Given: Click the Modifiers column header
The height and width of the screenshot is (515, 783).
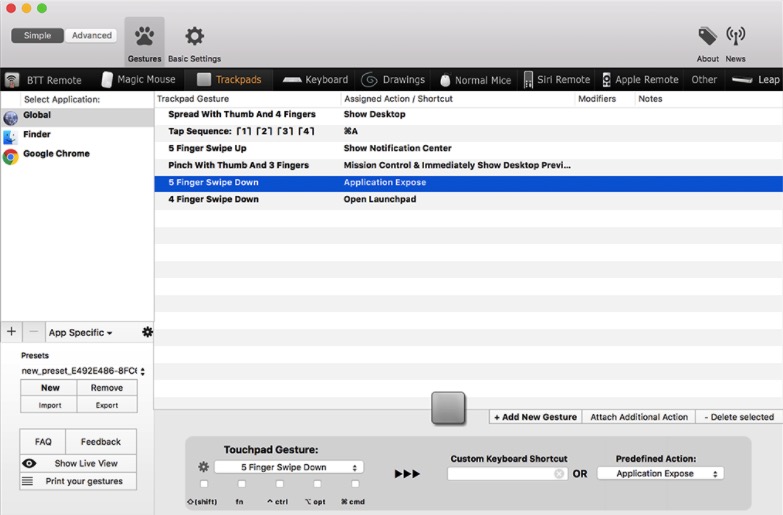Looking at the screenshot, I should click(605, 99).
